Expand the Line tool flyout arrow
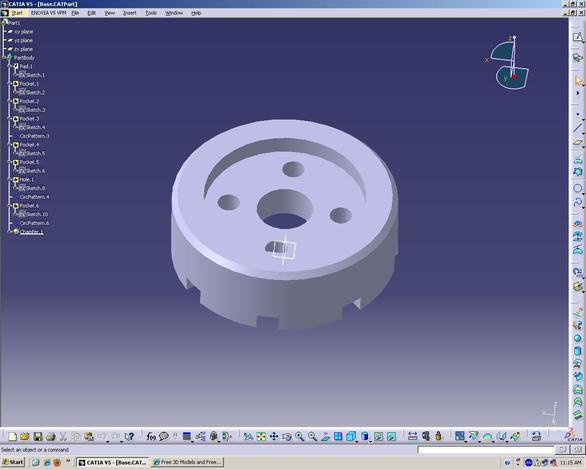The width and height of the screenshot is (586, 469). tap(583, 133)
